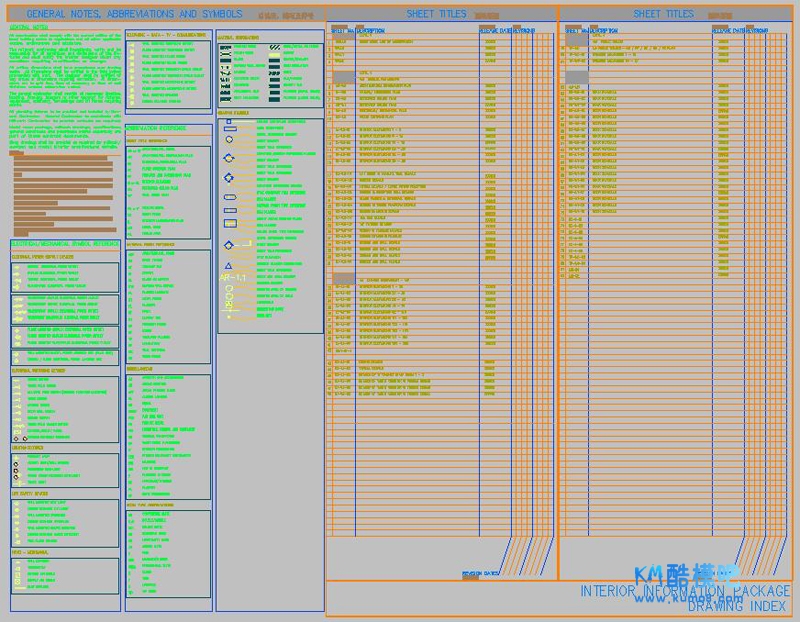This screenshot has width=800, height=622.
Task: Select the triangle symbol above AR-1.1
Action: click(229, 267)
